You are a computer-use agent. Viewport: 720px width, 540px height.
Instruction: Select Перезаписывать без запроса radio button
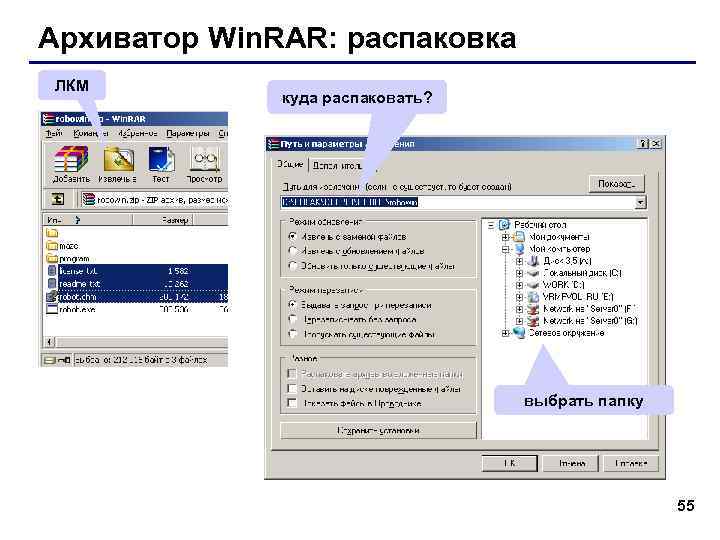click(292, 320)
